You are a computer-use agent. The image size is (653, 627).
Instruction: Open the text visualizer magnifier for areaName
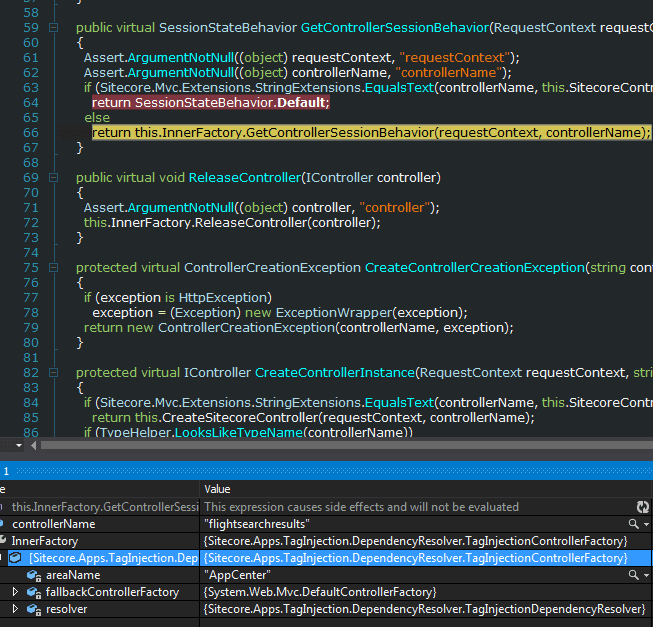[x=633, y=575]
